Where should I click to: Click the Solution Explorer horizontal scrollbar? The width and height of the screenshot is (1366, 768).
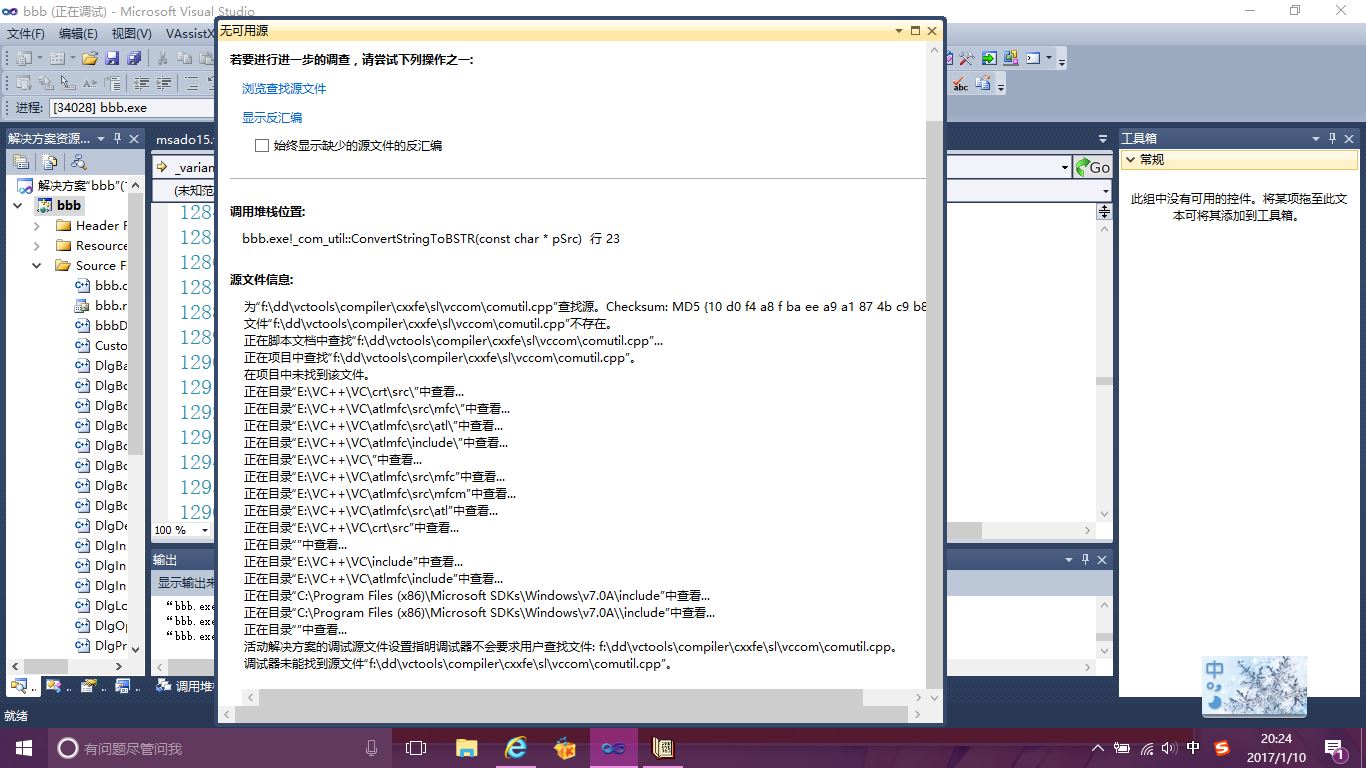click(x=68, y=666)
